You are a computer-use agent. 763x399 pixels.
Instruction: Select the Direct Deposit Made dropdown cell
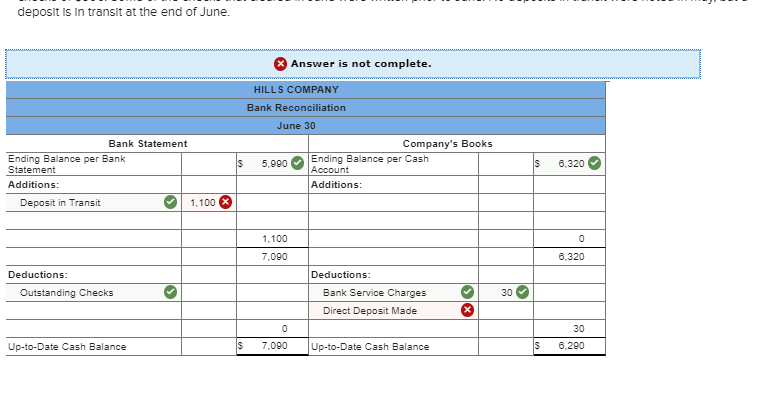(393, 310)
